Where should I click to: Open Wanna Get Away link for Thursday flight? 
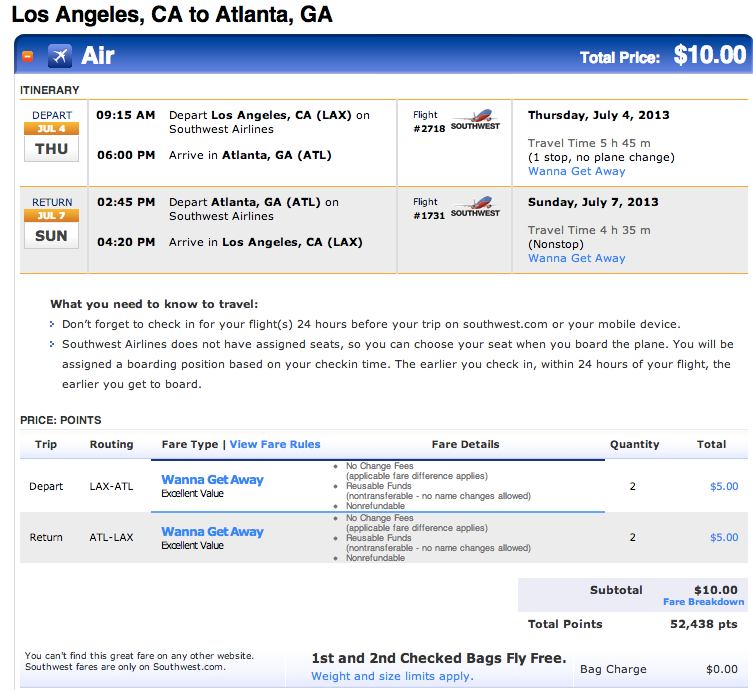576,171
